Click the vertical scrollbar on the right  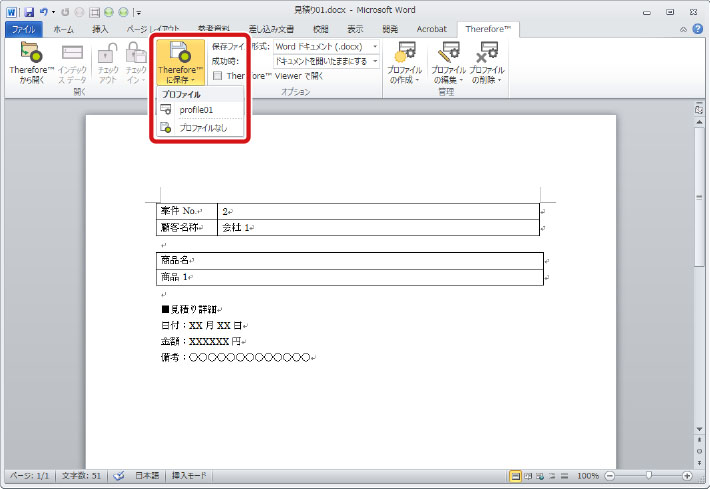point(700,200)
